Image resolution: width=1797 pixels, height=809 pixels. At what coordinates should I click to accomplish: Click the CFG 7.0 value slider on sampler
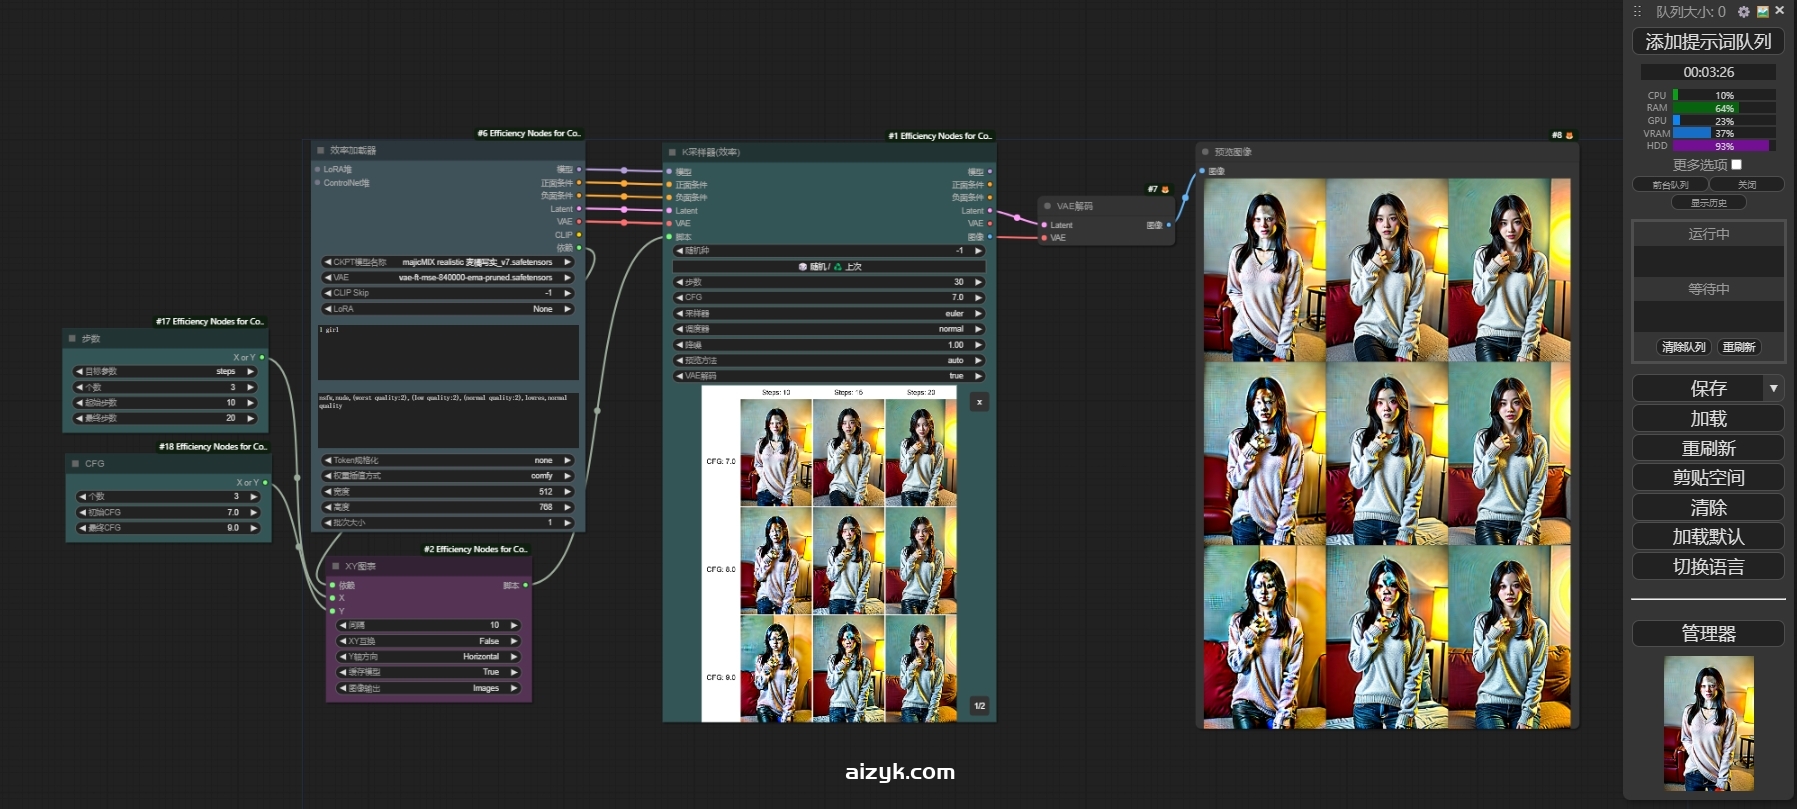[x=829, y=297]
